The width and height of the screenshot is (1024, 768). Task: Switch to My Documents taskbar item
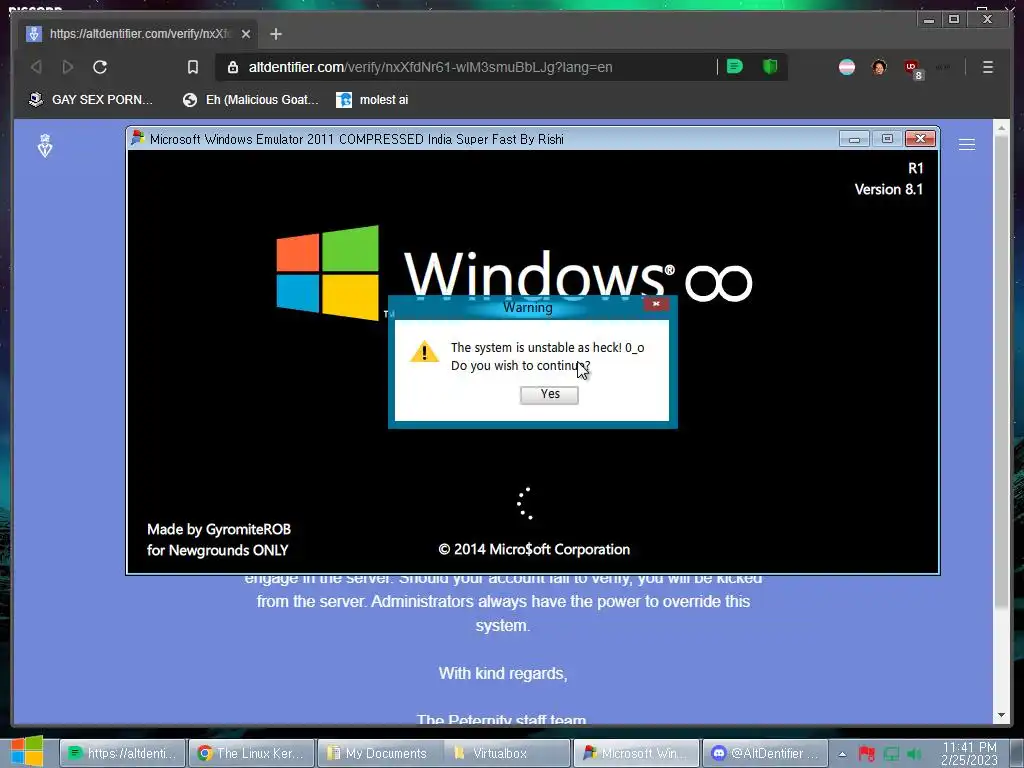pyautogui.click(x=379, y=753)
